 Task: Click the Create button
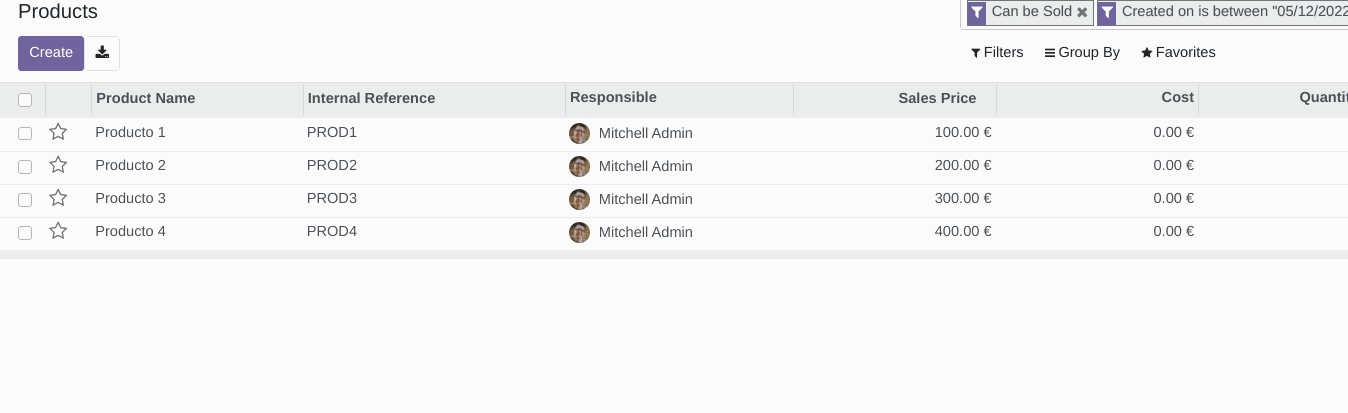coord(51,53)
